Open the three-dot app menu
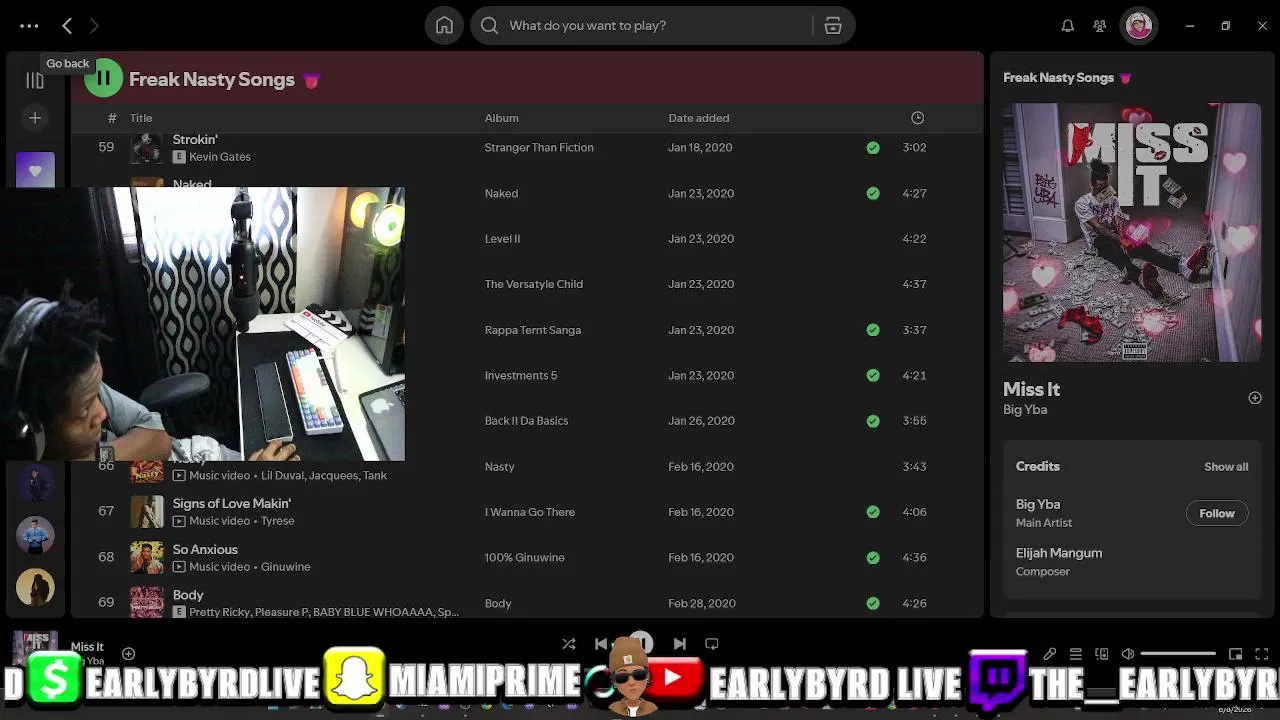The width and height of the screenshot is (1280, 720). pos(29,26)
